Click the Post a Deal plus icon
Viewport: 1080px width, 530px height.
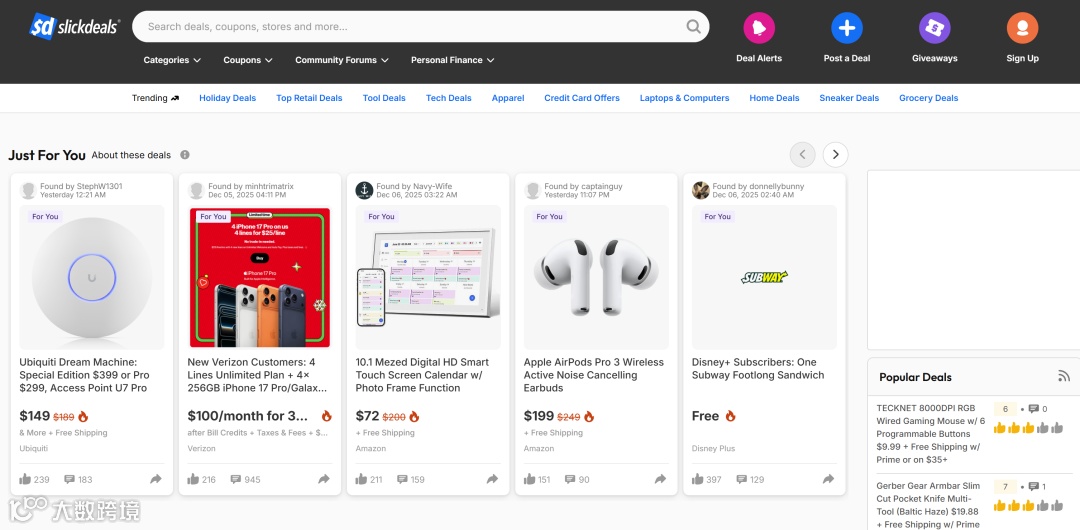pos(847,28)
